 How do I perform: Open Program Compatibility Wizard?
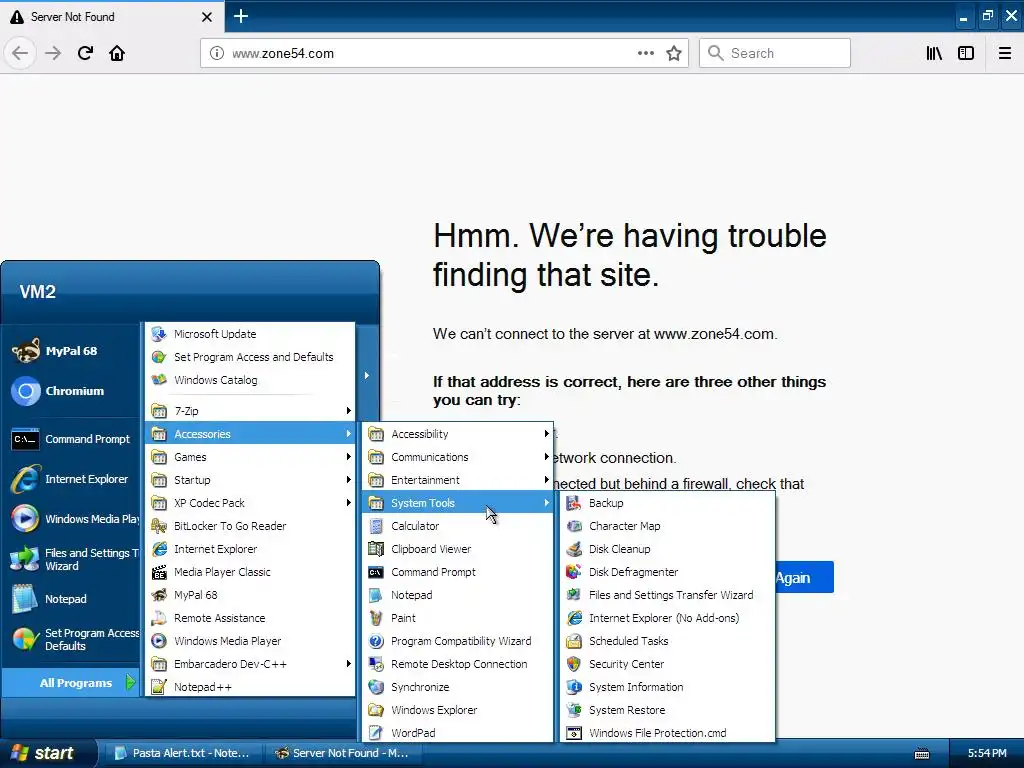click(x=458, y=641)
